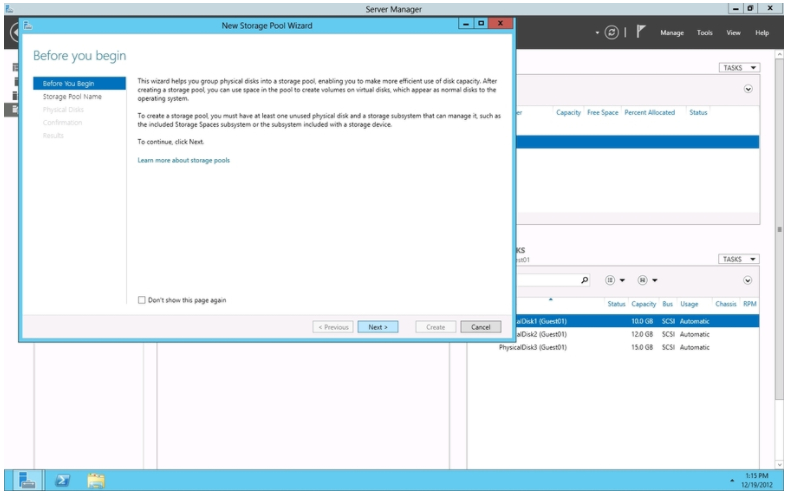Sort physical disks by the Usage column
The image size is (787, 496).
[689, 304]
